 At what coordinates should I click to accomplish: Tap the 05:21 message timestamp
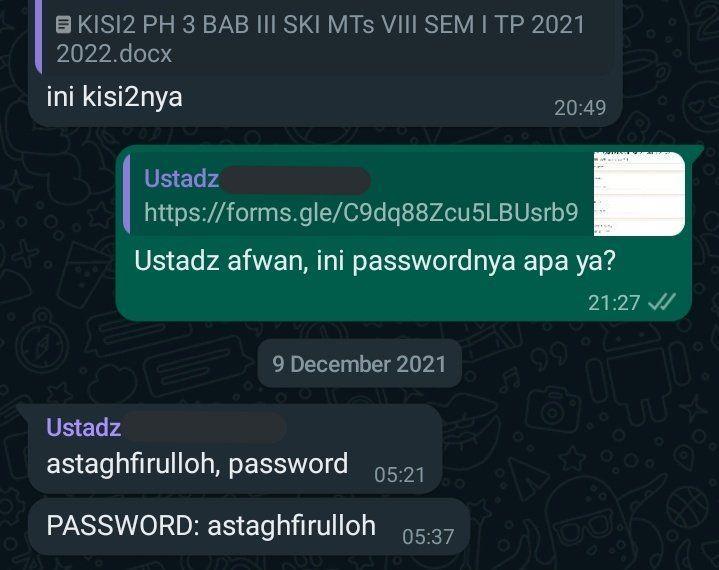pyautogui.click(x=399, y=475)
